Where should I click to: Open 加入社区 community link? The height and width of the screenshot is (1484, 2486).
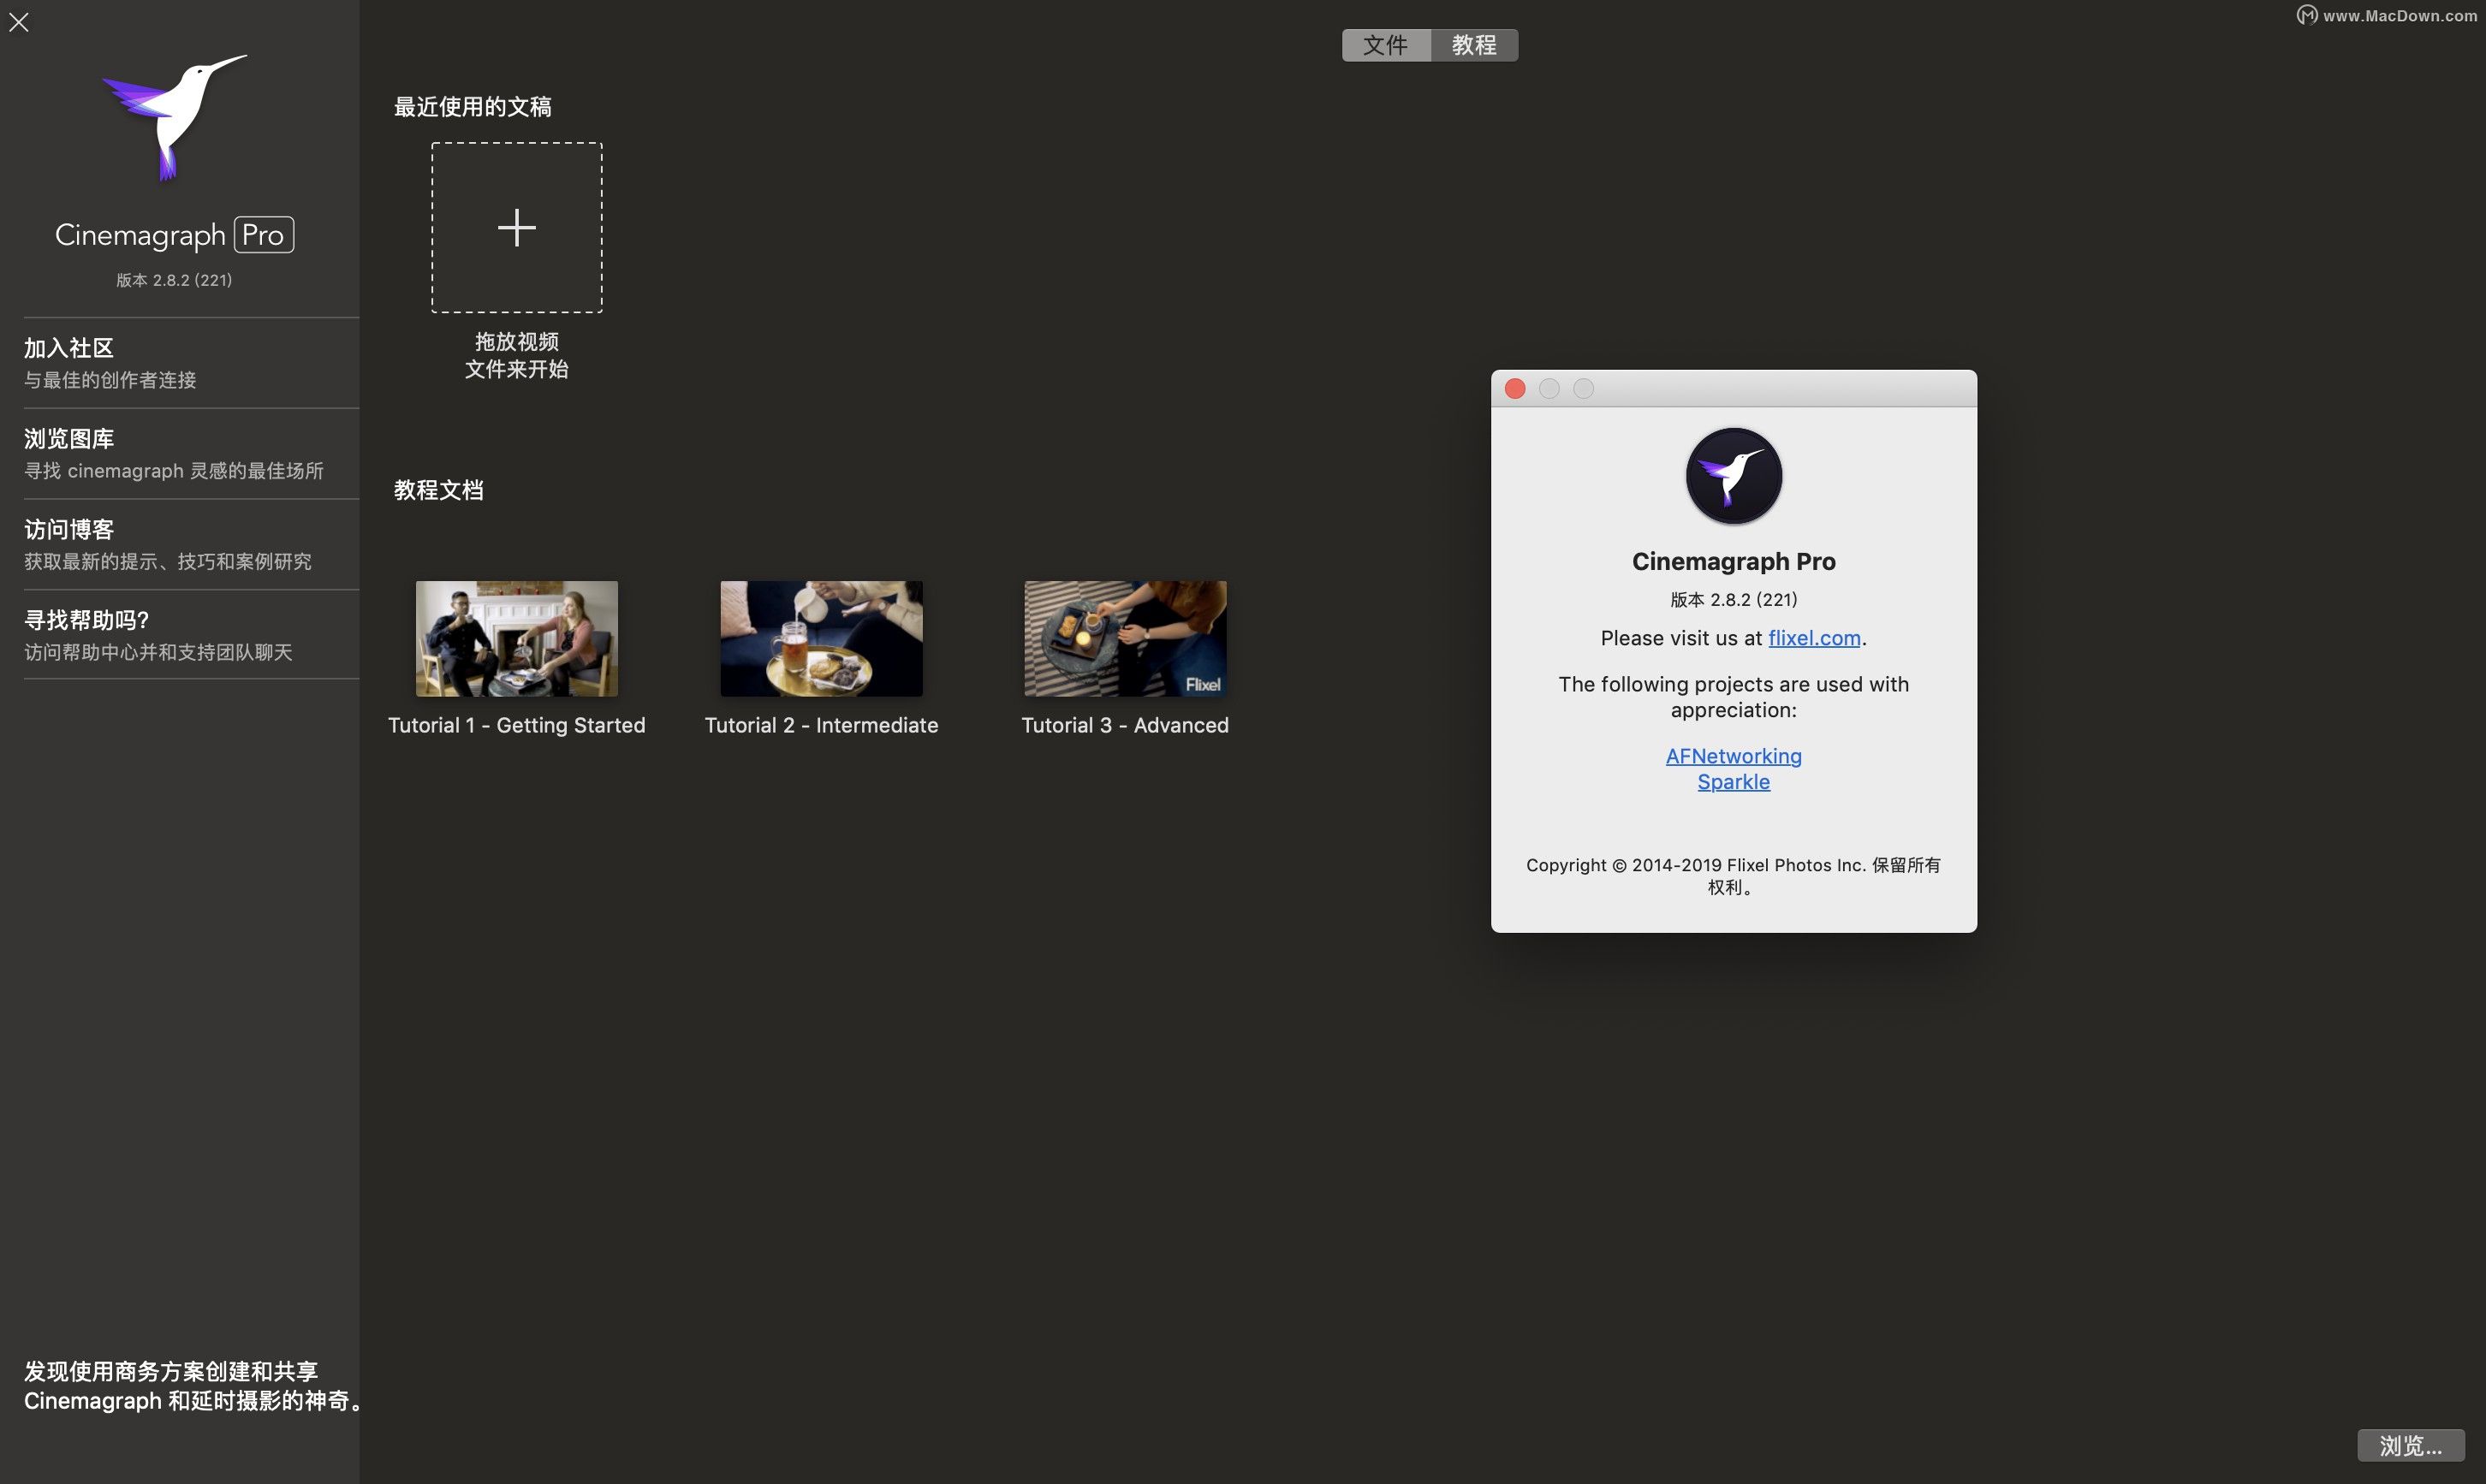pyautogui.click(x=69, y=348)
